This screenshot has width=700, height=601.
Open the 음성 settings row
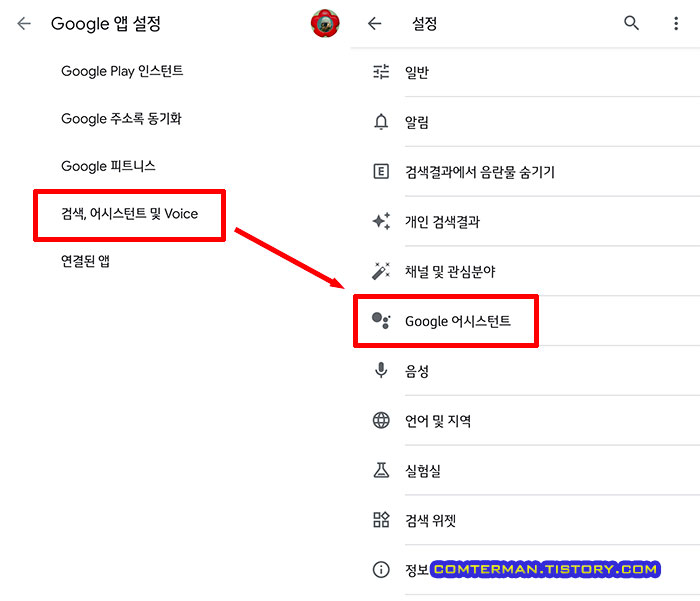(x=525, y=371)
